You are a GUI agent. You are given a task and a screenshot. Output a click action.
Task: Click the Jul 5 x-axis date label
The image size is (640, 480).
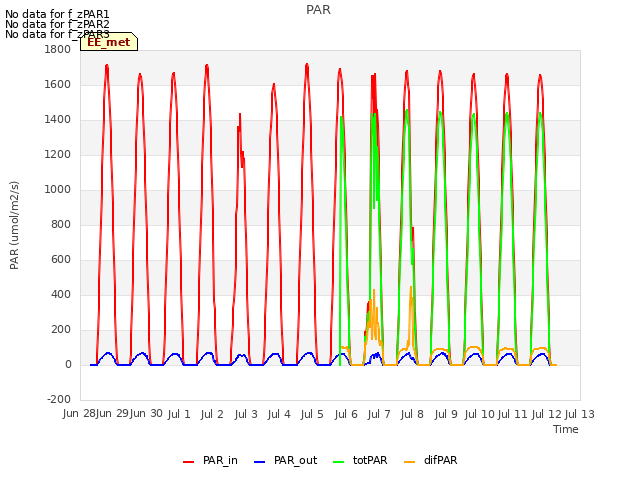point(312,414)
